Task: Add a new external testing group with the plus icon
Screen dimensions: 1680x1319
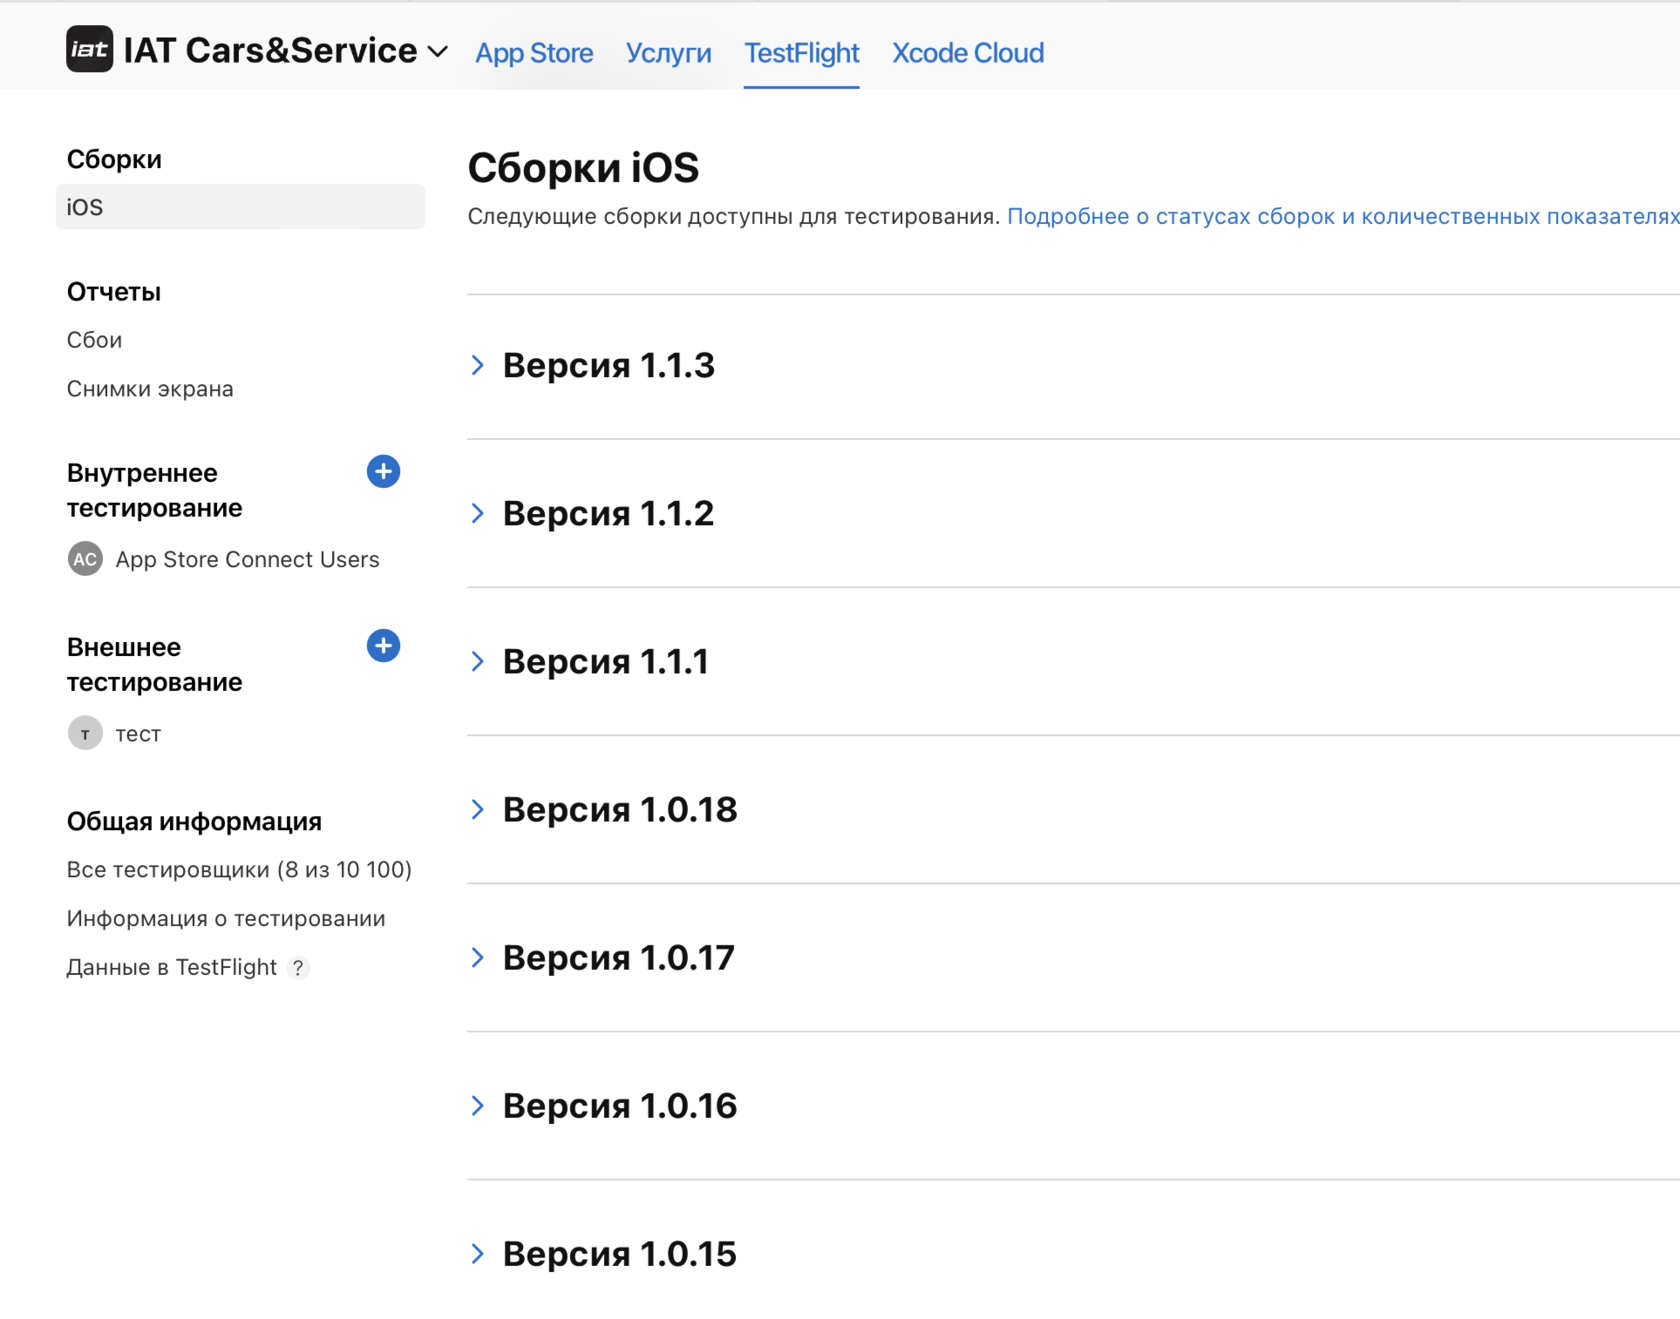Action: 383,646
